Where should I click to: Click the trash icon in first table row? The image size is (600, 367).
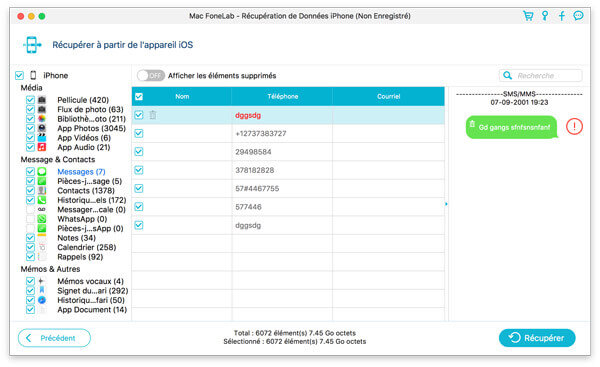(x=153, y=115)
